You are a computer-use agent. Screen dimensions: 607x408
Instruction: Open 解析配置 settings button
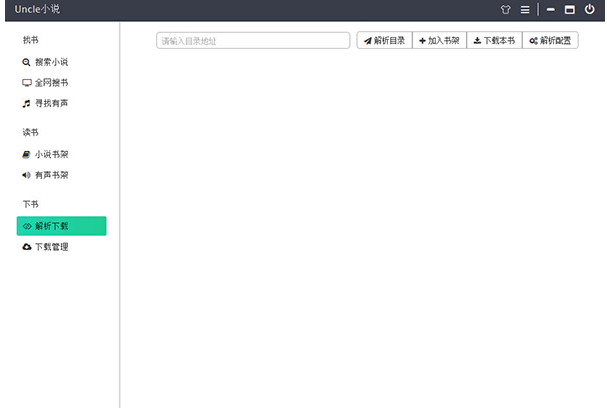(550, 40)
